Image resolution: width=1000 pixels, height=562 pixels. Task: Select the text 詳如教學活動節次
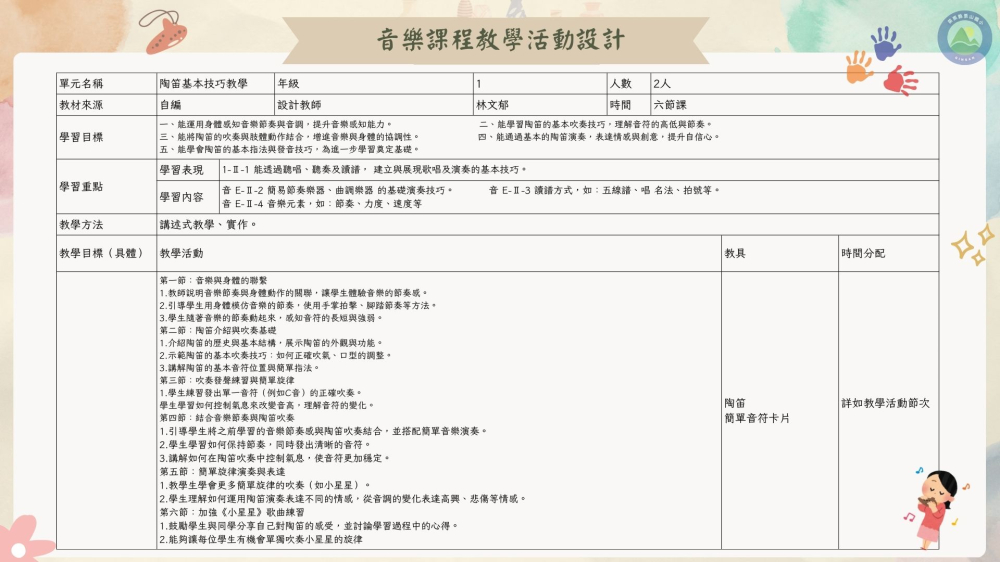click(x=885, y=403)
